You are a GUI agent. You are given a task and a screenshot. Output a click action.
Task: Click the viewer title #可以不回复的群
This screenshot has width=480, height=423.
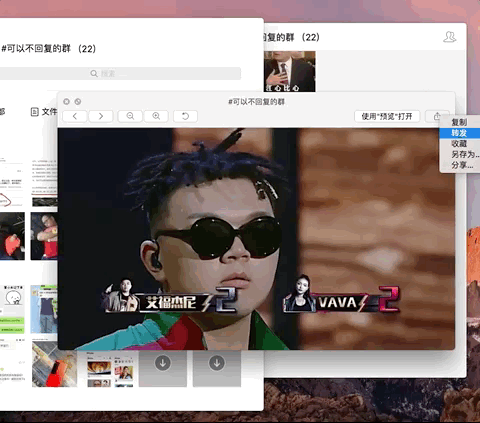tap(256, 101)
